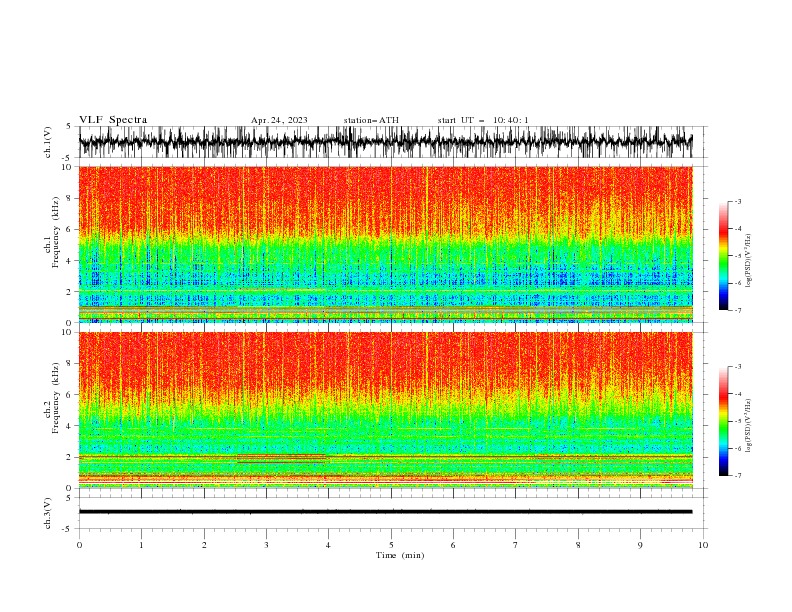This screenshot has height=612, width=792.
Task: Click time axis tick label '10'
Action: click(x=704, y=545)
